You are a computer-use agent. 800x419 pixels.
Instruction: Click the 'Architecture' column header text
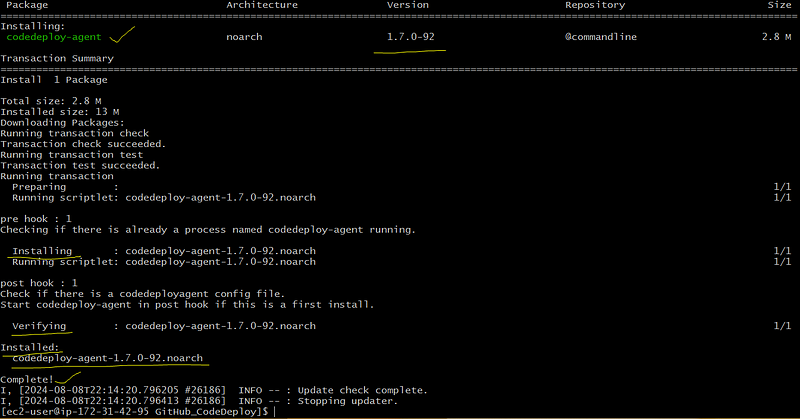(x=262, y=5)
